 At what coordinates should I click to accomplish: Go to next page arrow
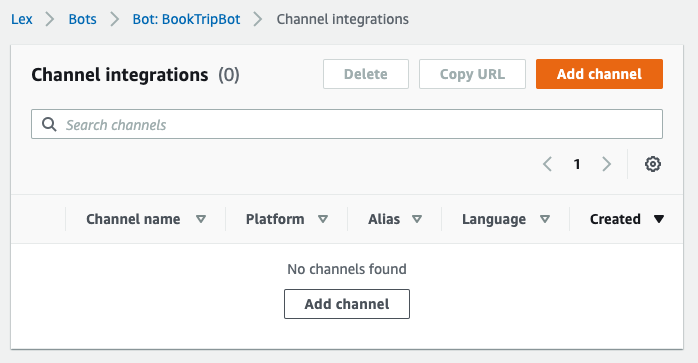tap(606, 164)
